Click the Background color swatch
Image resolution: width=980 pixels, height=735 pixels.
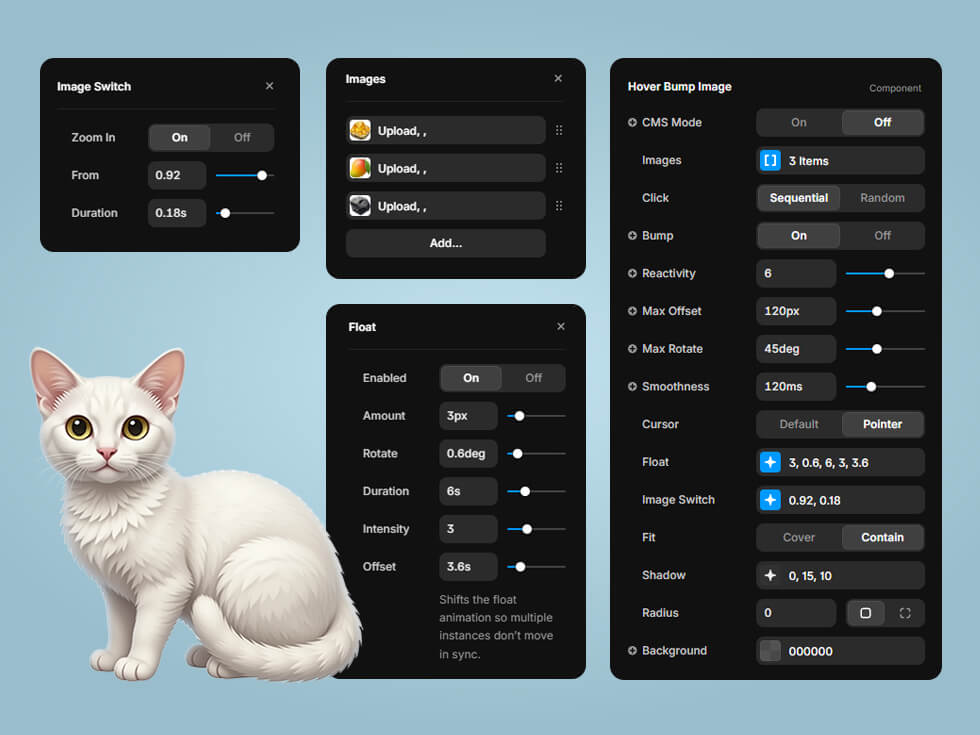click(x=770, y=651)
